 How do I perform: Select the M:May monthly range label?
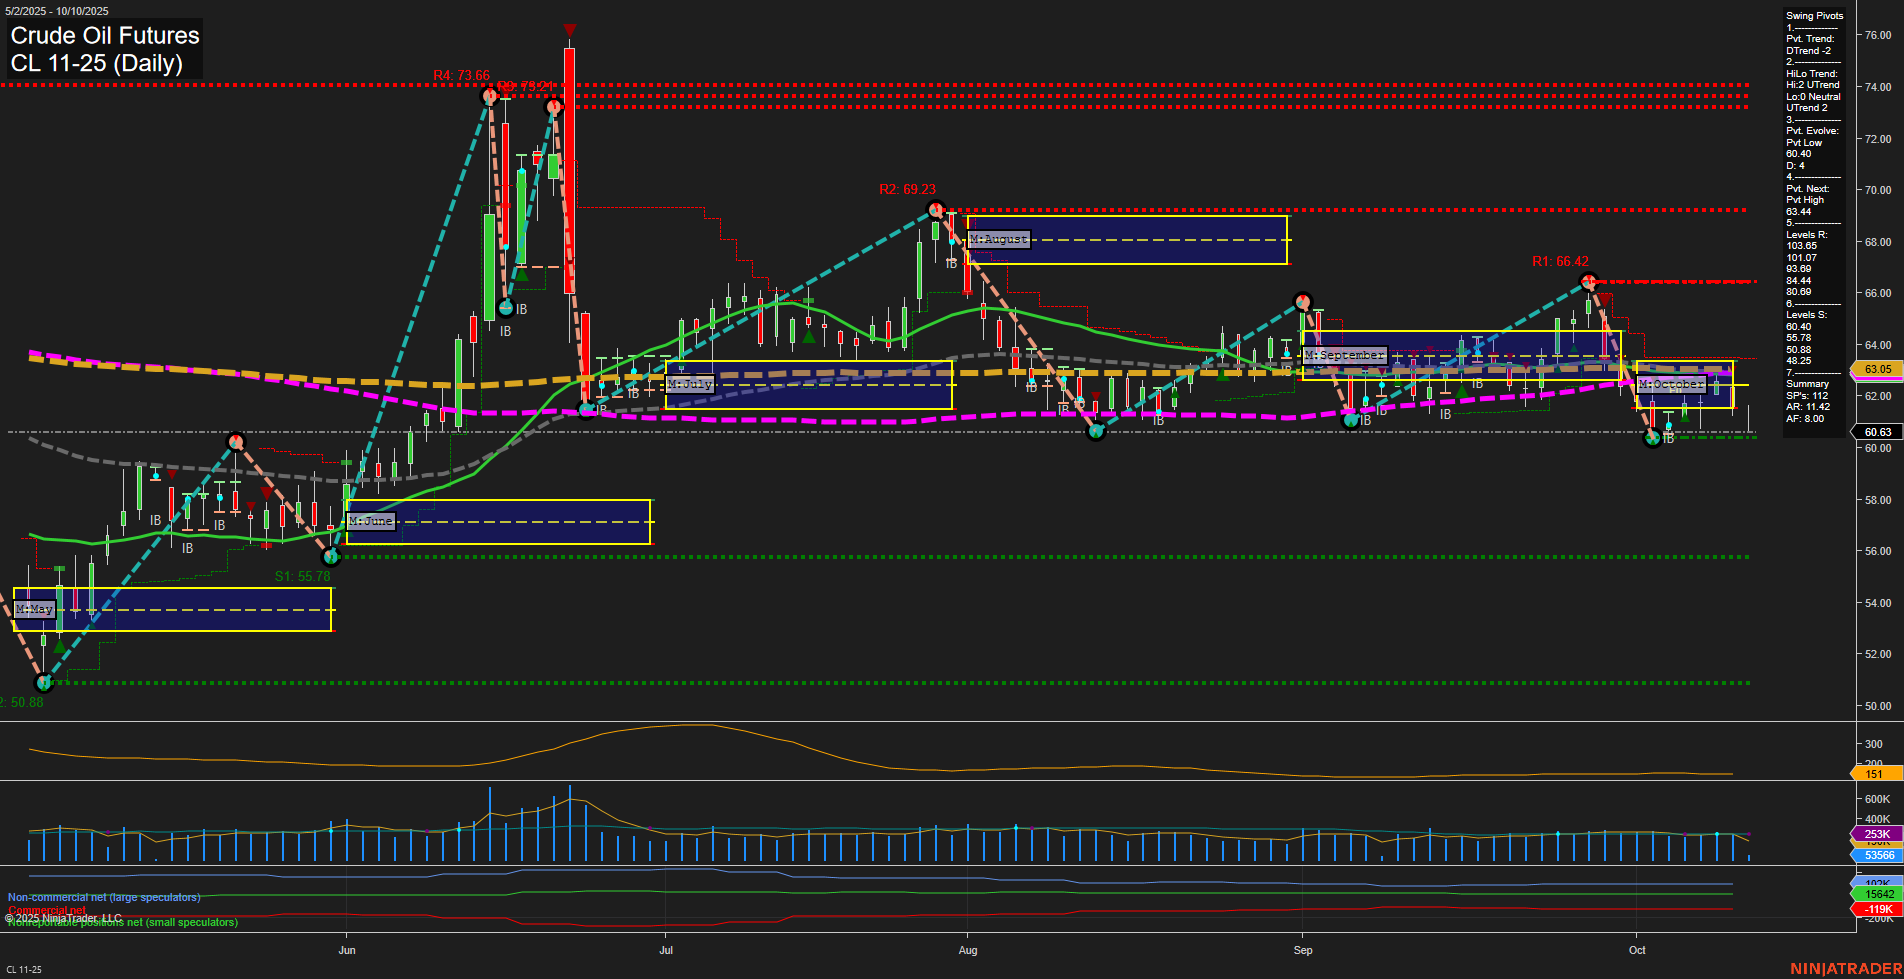pyautogui.click(x=33, y=608)
